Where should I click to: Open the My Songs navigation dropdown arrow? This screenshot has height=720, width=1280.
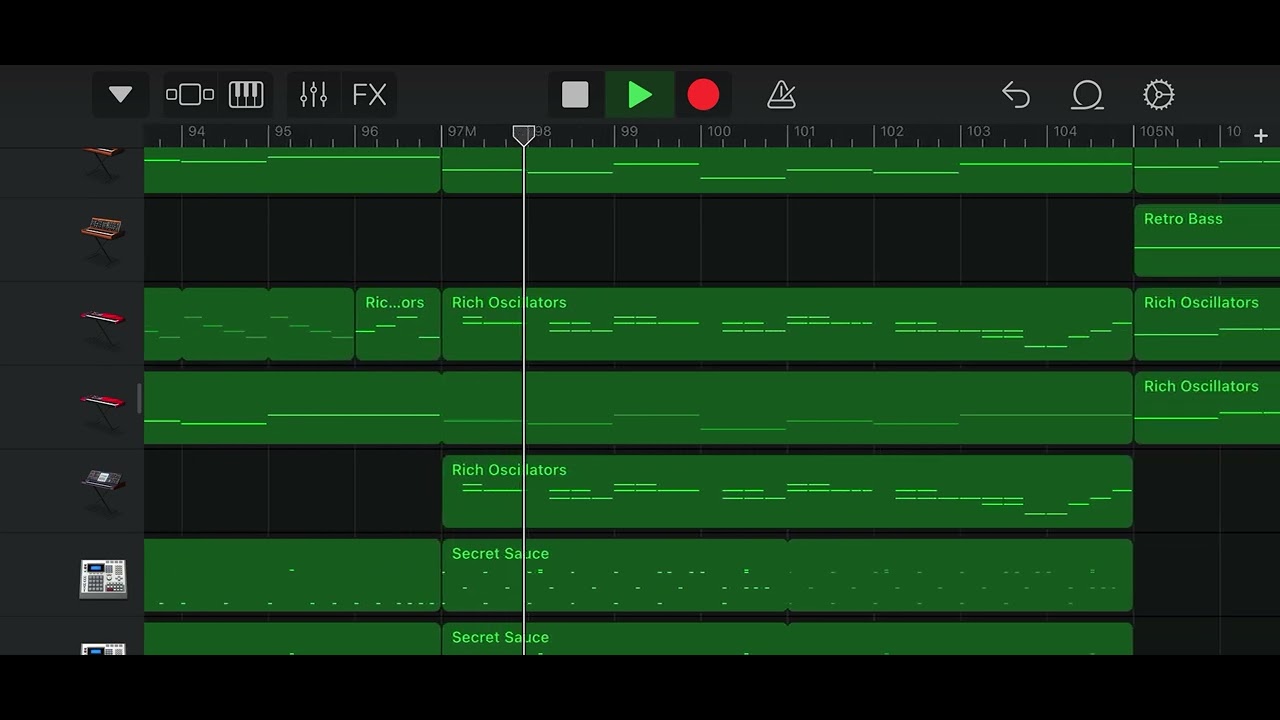pos(120,95)
